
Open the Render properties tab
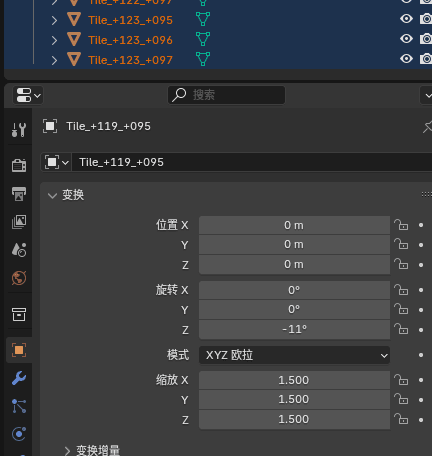19,165
